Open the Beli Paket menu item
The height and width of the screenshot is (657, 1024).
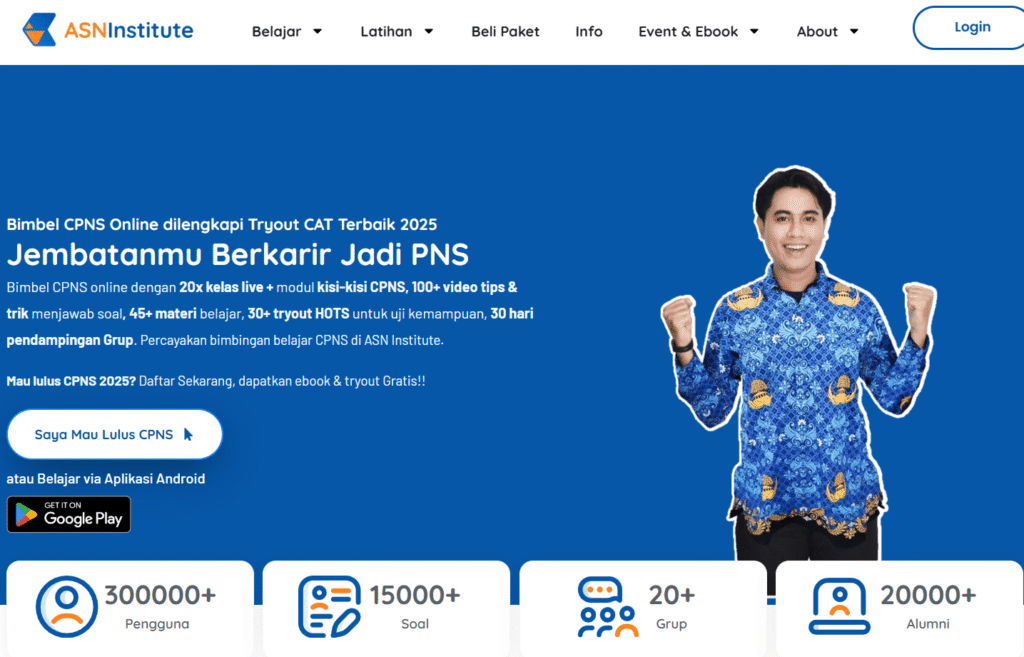pyautogui.click(x=505, y=31)
